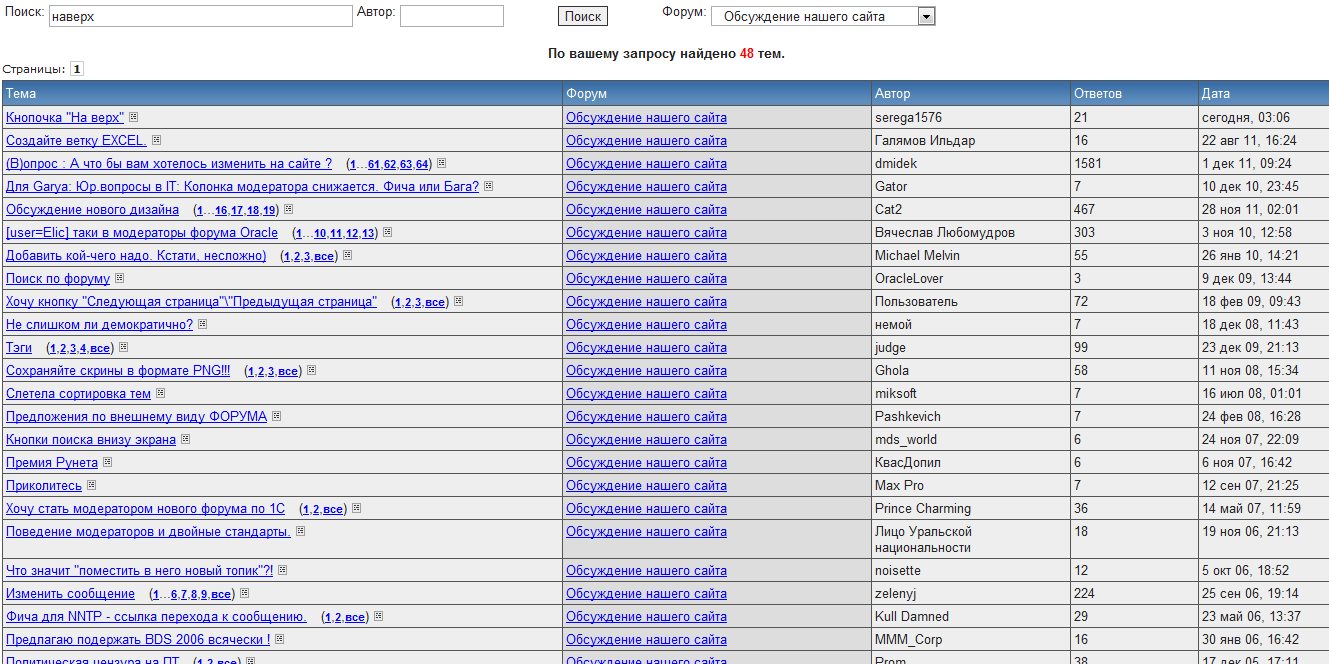Viewport: 1329px width, 664px height.
Task: Click icon after 'Приколитесь' topic
Action: point(91,485)
